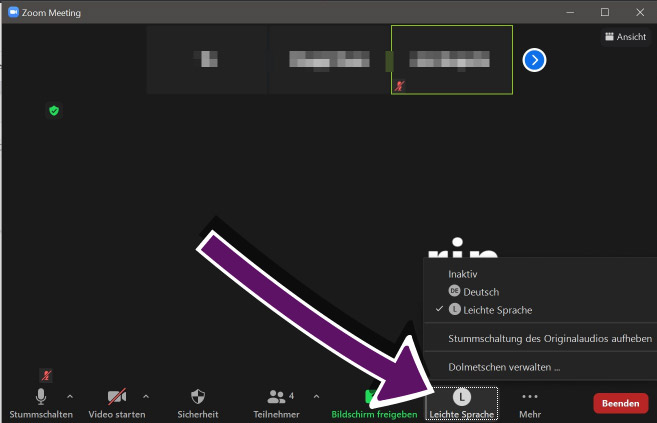The width and height of the screenshot is (657, 423).
Task: Open video options arrow beside Video starten
Action: 146,396
